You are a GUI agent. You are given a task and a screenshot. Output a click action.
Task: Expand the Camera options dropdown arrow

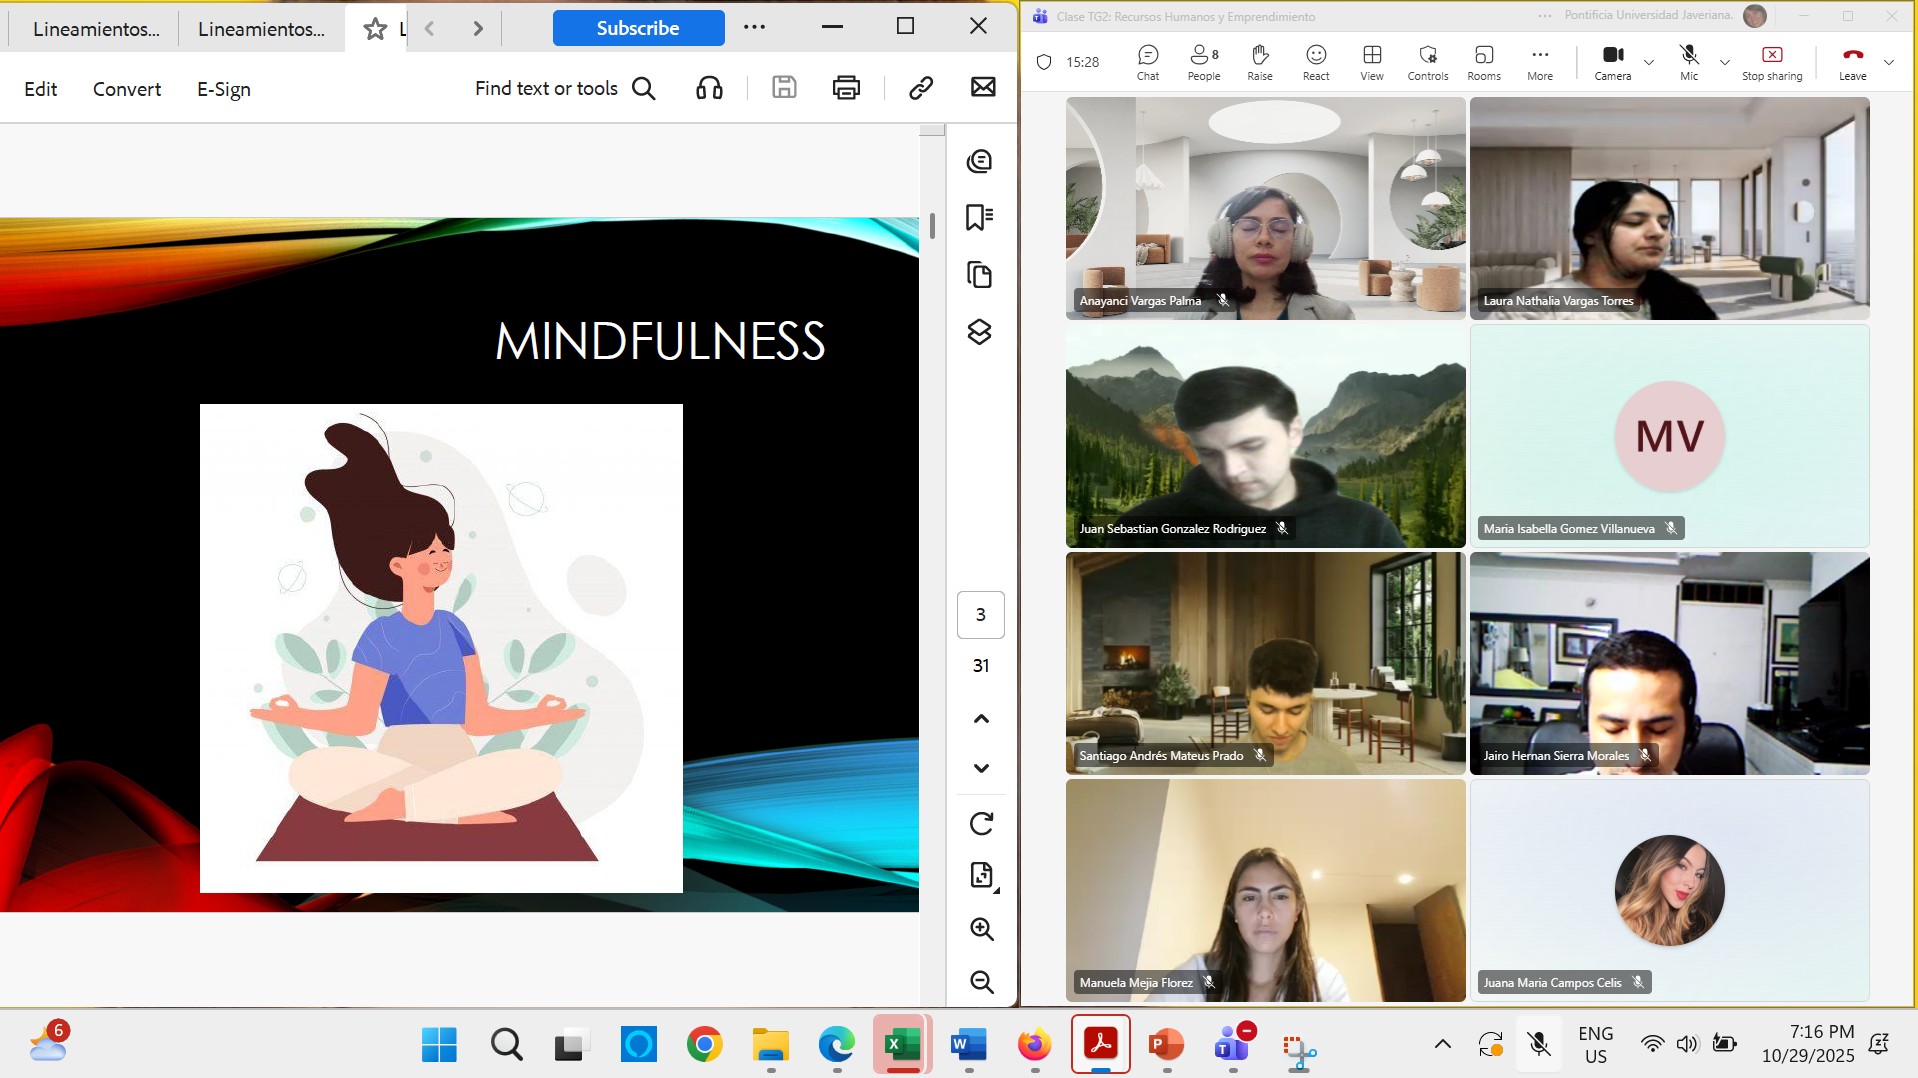1649,62
